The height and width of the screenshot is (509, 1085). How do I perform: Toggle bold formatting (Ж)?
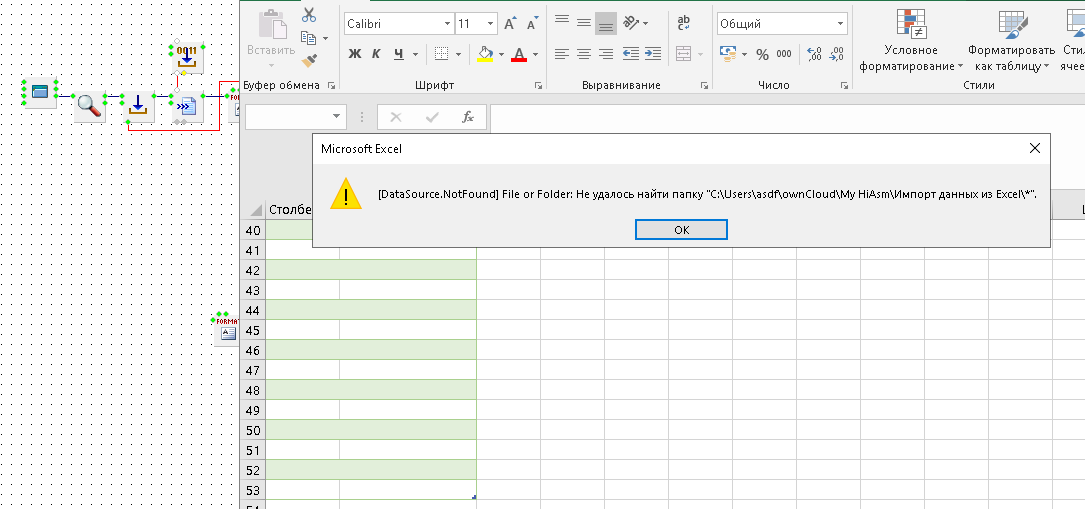click(x=355, y=54)
